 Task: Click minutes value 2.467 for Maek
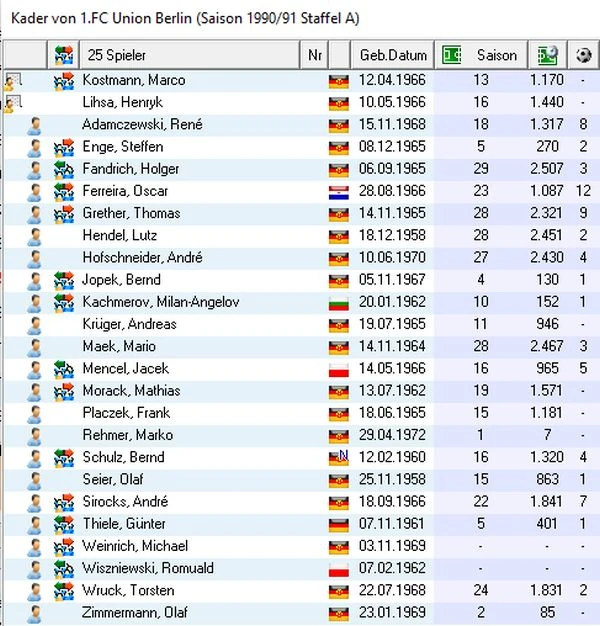[546, 347]
